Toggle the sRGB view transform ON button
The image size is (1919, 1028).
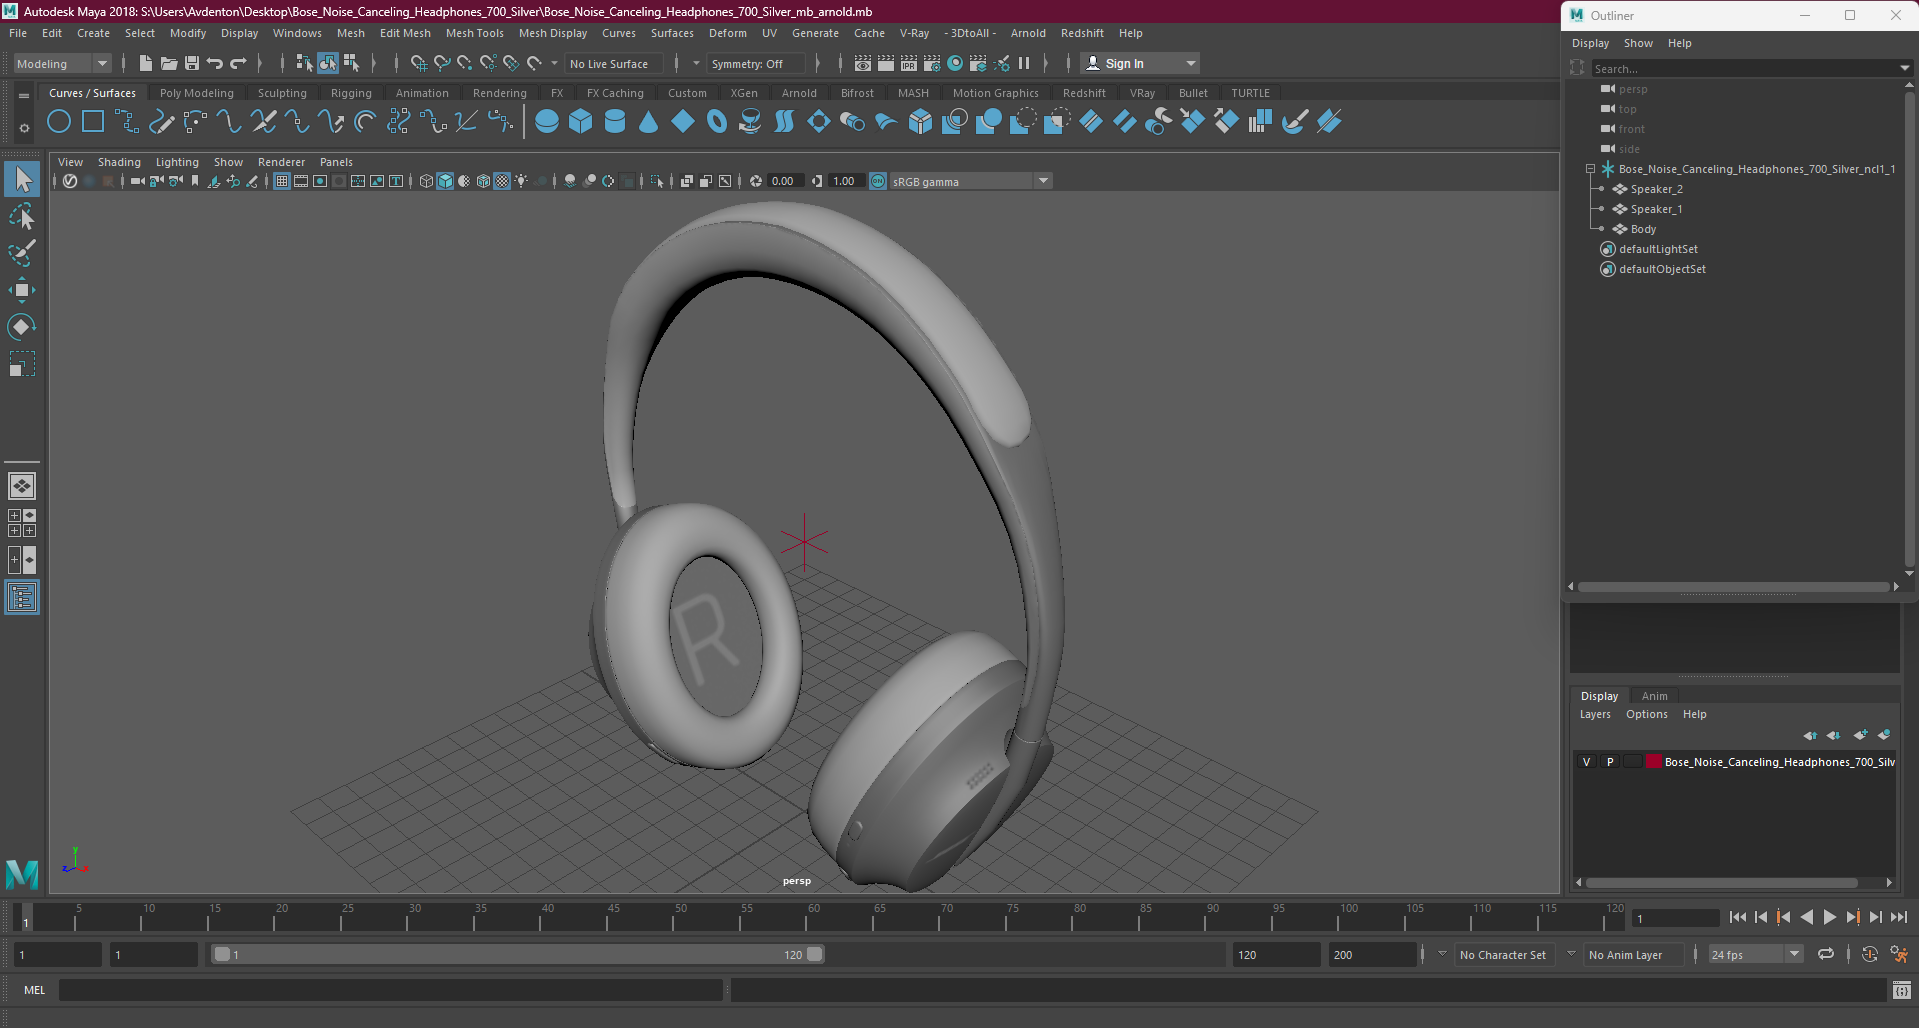coord(878,181)
